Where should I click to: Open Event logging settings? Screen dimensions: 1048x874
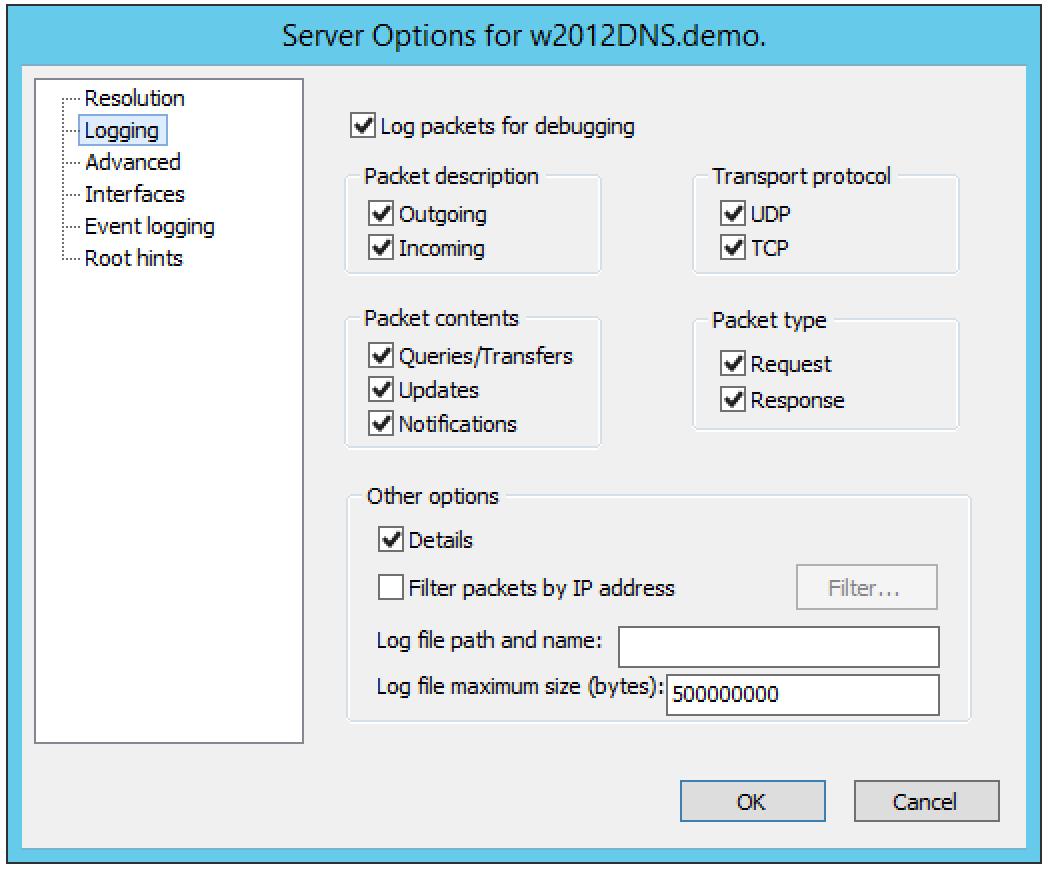click(x=149, y=226)
